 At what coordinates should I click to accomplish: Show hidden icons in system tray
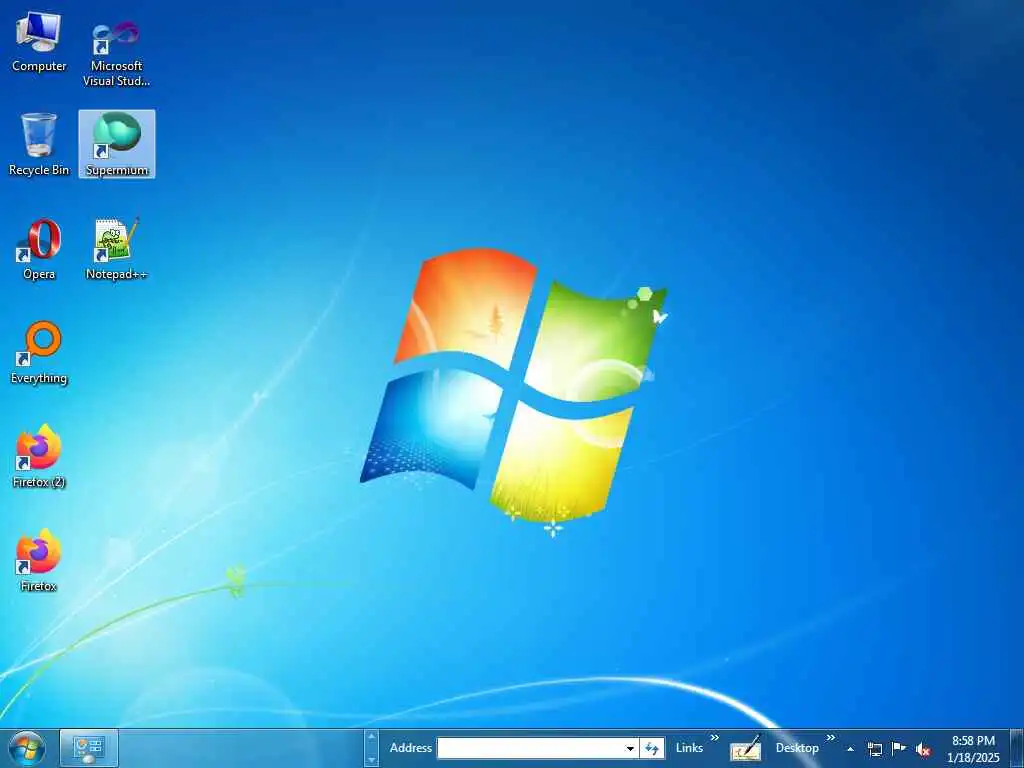(x=850, y=749)
